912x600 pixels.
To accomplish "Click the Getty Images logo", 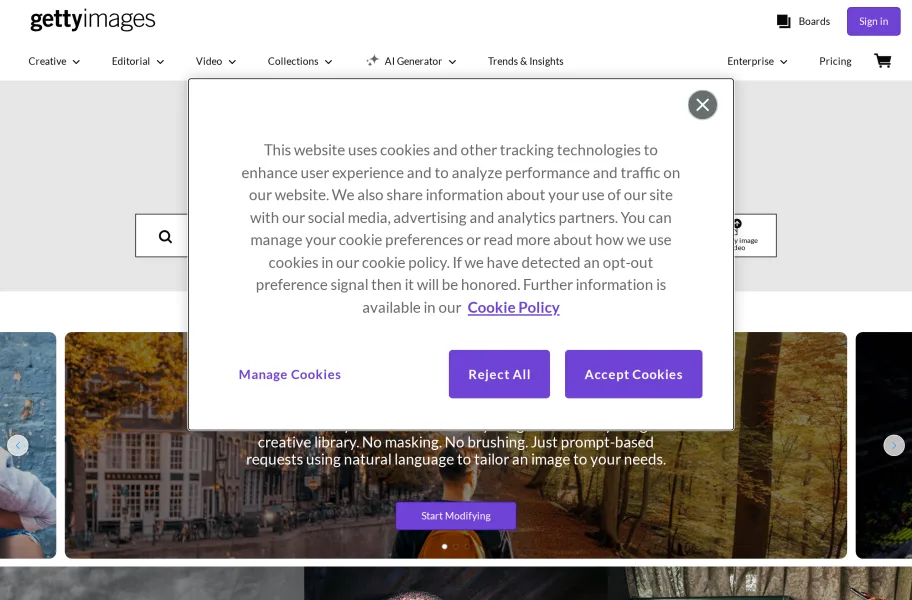I will [92, 20].
